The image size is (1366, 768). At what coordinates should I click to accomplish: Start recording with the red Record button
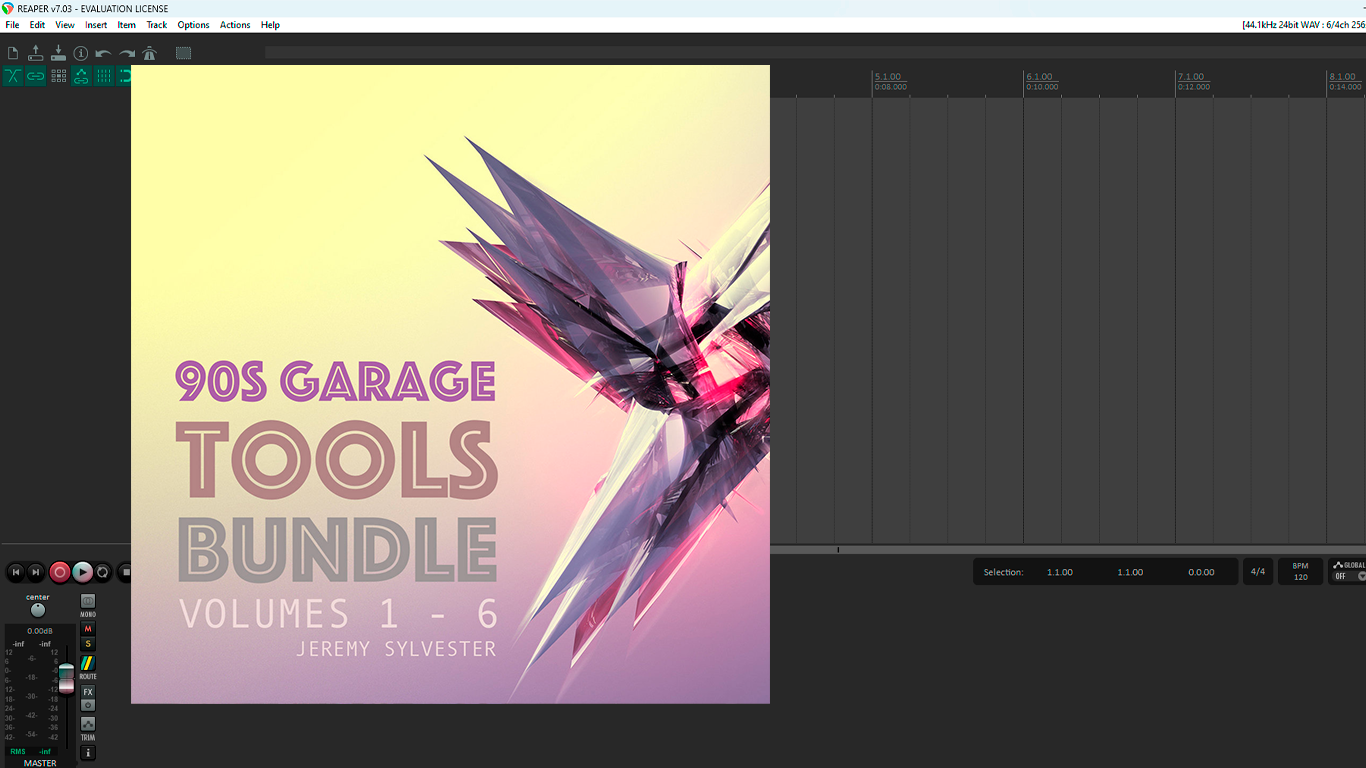(60, 572)
